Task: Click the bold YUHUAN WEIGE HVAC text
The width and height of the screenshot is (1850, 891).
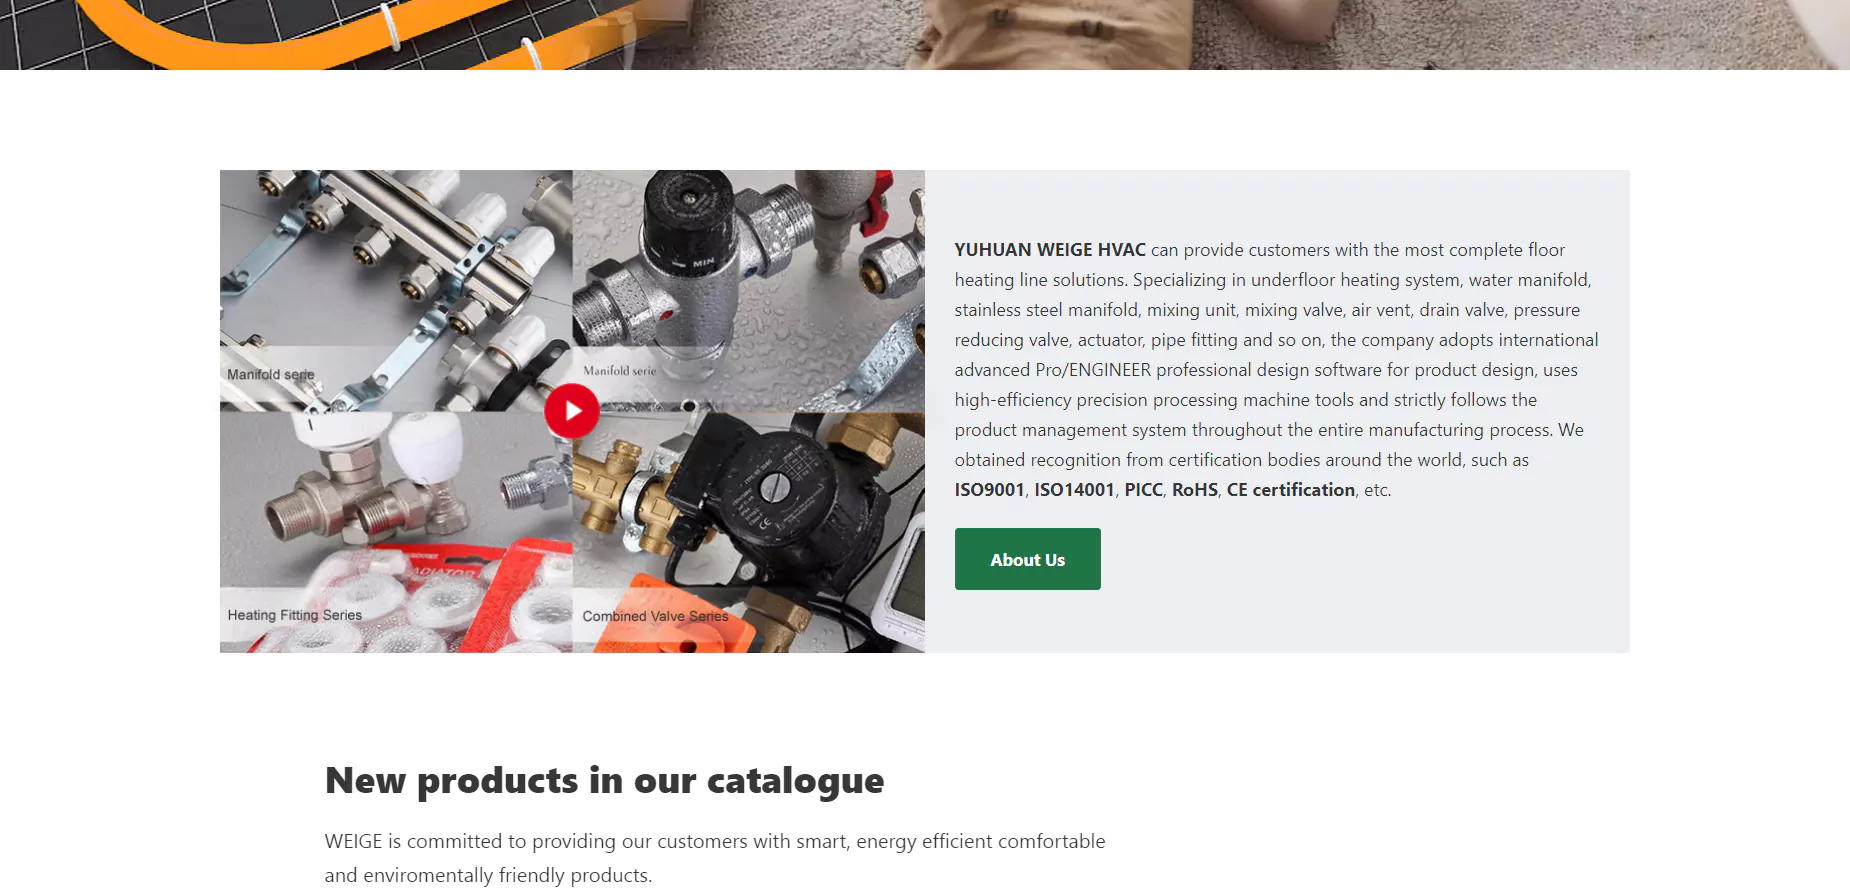Action: click(1050, 250)
